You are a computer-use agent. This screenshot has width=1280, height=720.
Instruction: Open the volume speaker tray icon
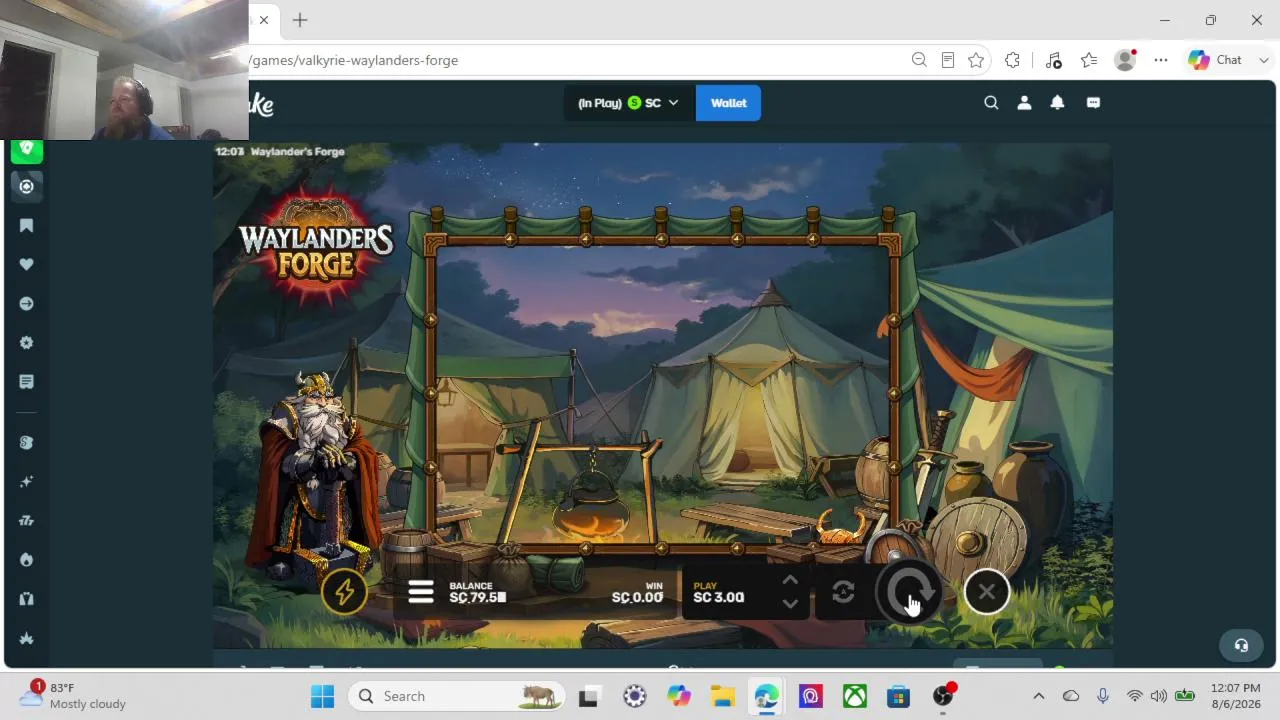tap(1159, 696)
